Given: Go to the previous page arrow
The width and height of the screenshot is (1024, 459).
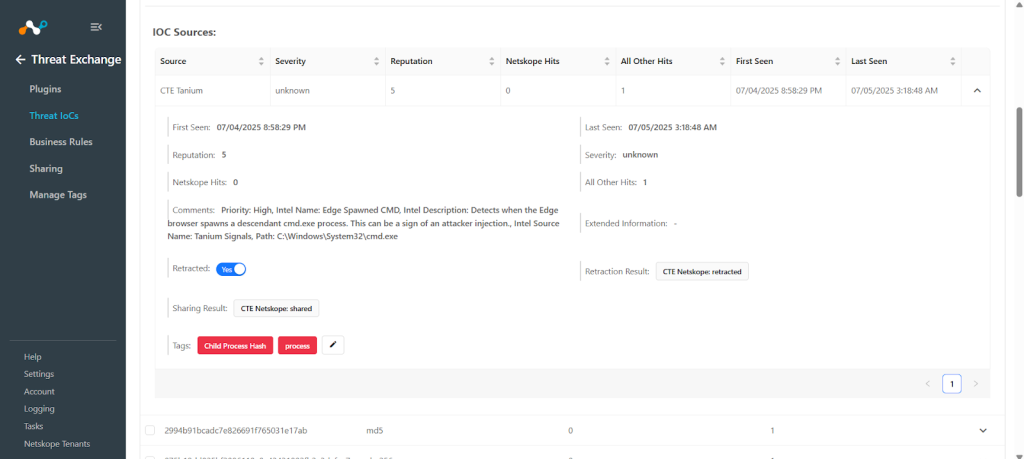Looking at the screenshot, I should click(x=928, y=384).
